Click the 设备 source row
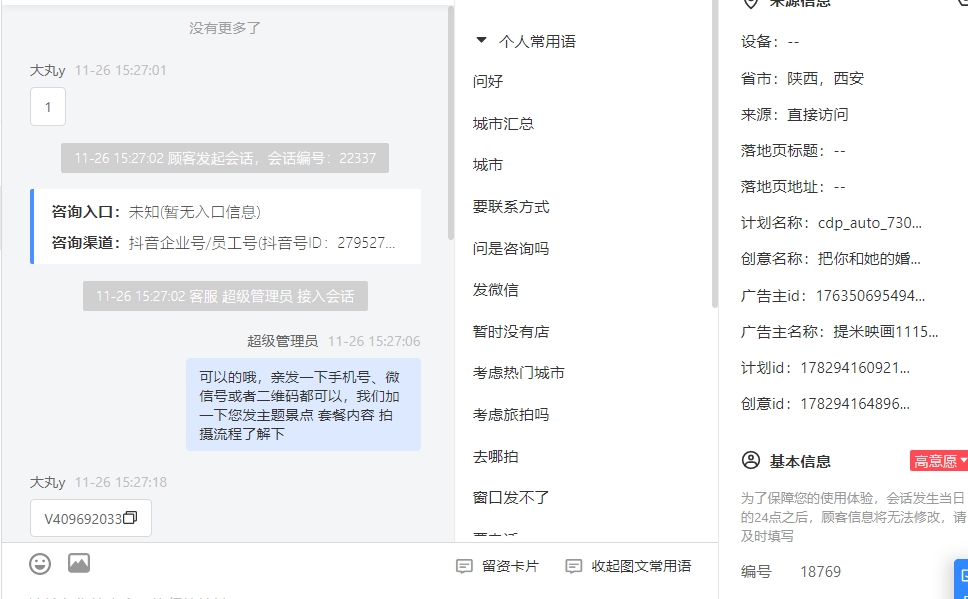This screenshot has height=599, width=968. click(x=770, y=41)
